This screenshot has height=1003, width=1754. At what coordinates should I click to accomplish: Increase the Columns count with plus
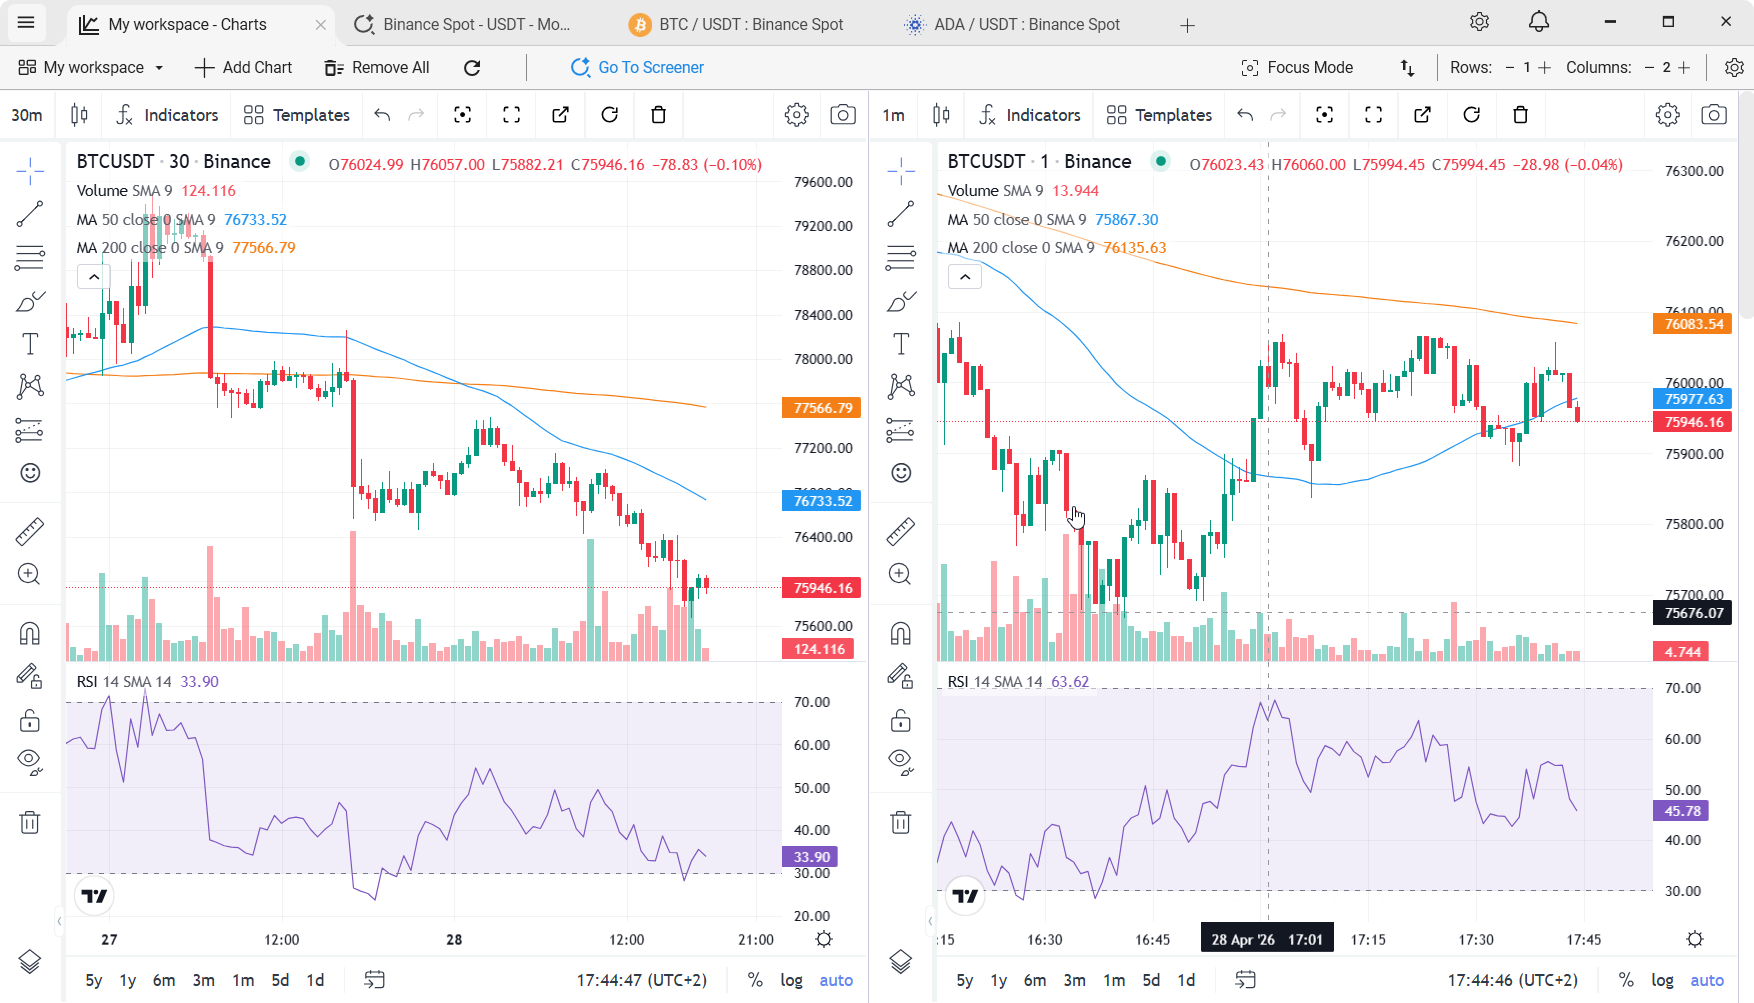pyautogui.click(x=1684, y=67)
